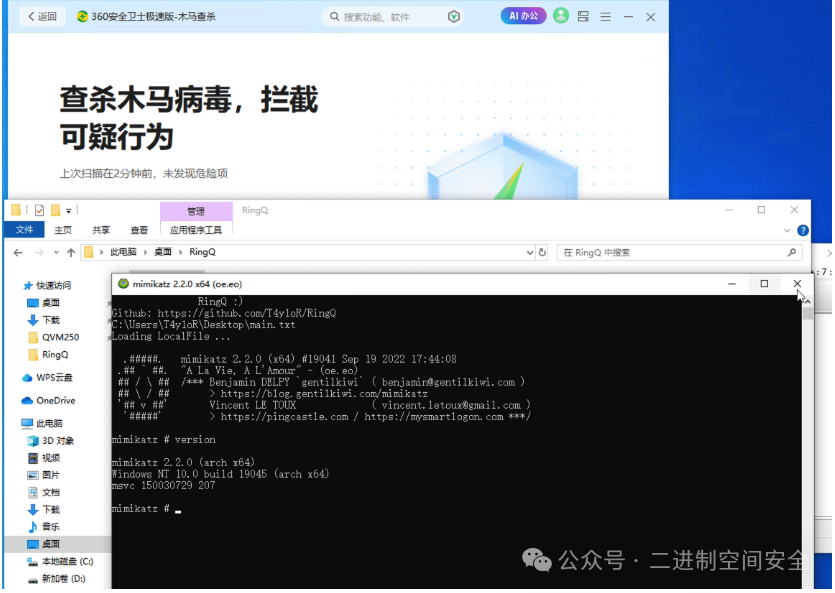Click 此电脑 in the address breadcrumb
The image size is (835, 593).
tap(123, 252)
